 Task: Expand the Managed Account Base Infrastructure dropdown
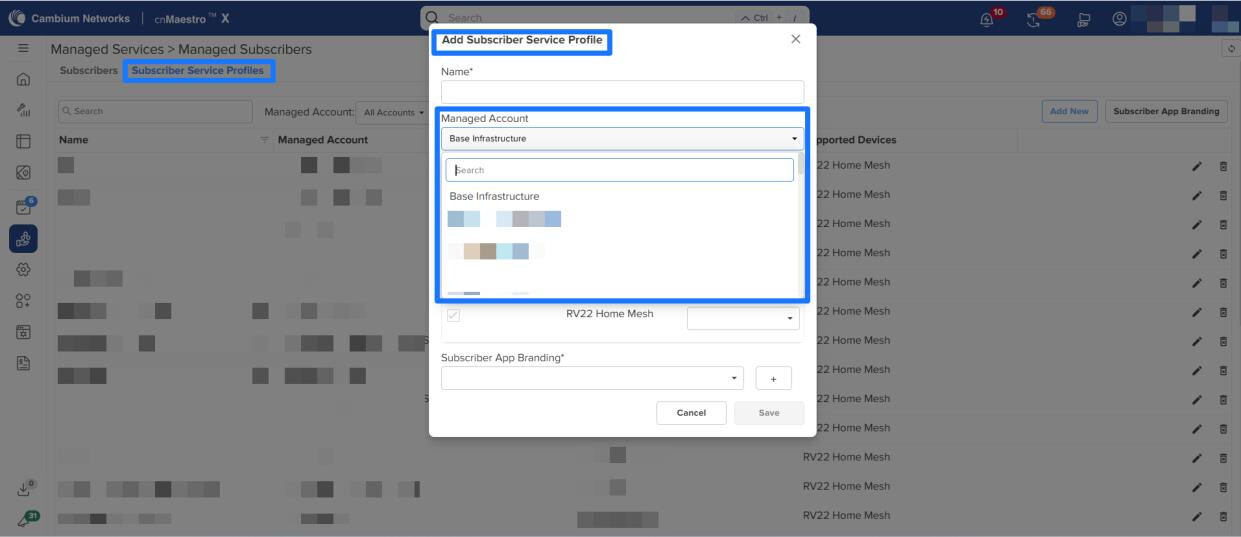622,139
